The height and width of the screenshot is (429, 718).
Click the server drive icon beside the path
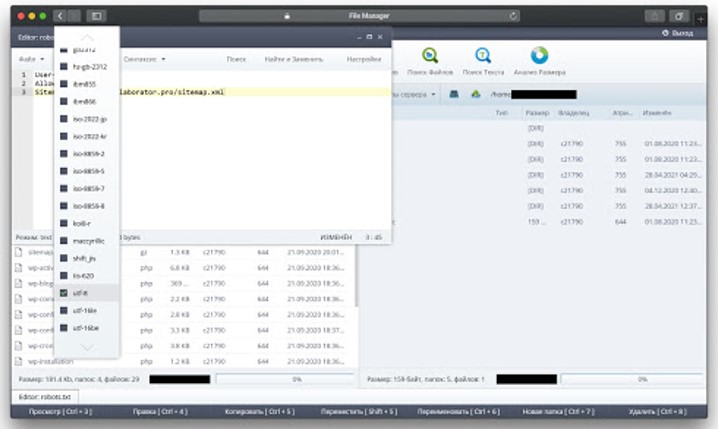pos(453,95)
